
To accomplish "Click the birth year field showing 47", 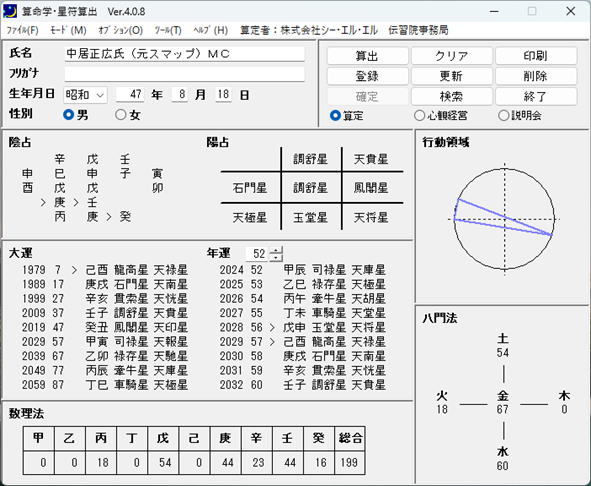I will pos(130,94).
